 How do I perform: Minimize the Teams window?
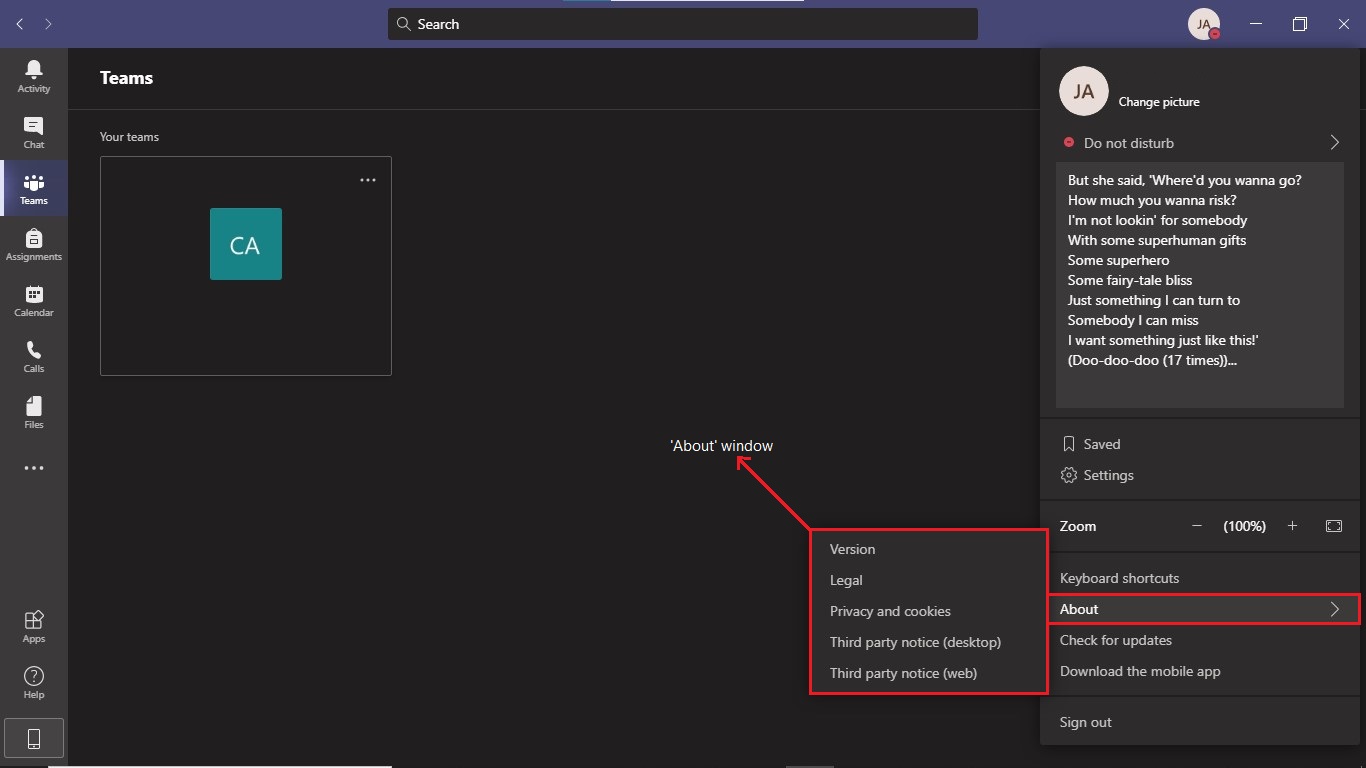tap(1256, 24)
